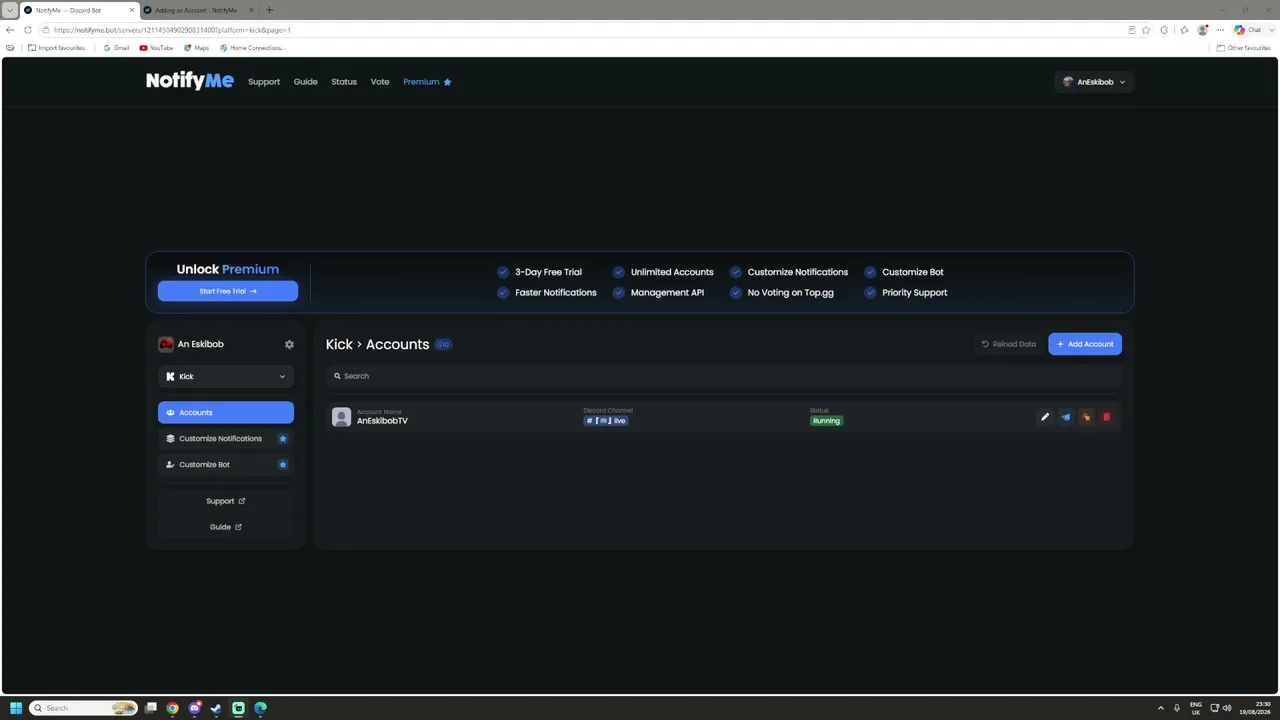Open a new browser tab
This screenshot has height=720, width=1280.
tap(269, 10)
